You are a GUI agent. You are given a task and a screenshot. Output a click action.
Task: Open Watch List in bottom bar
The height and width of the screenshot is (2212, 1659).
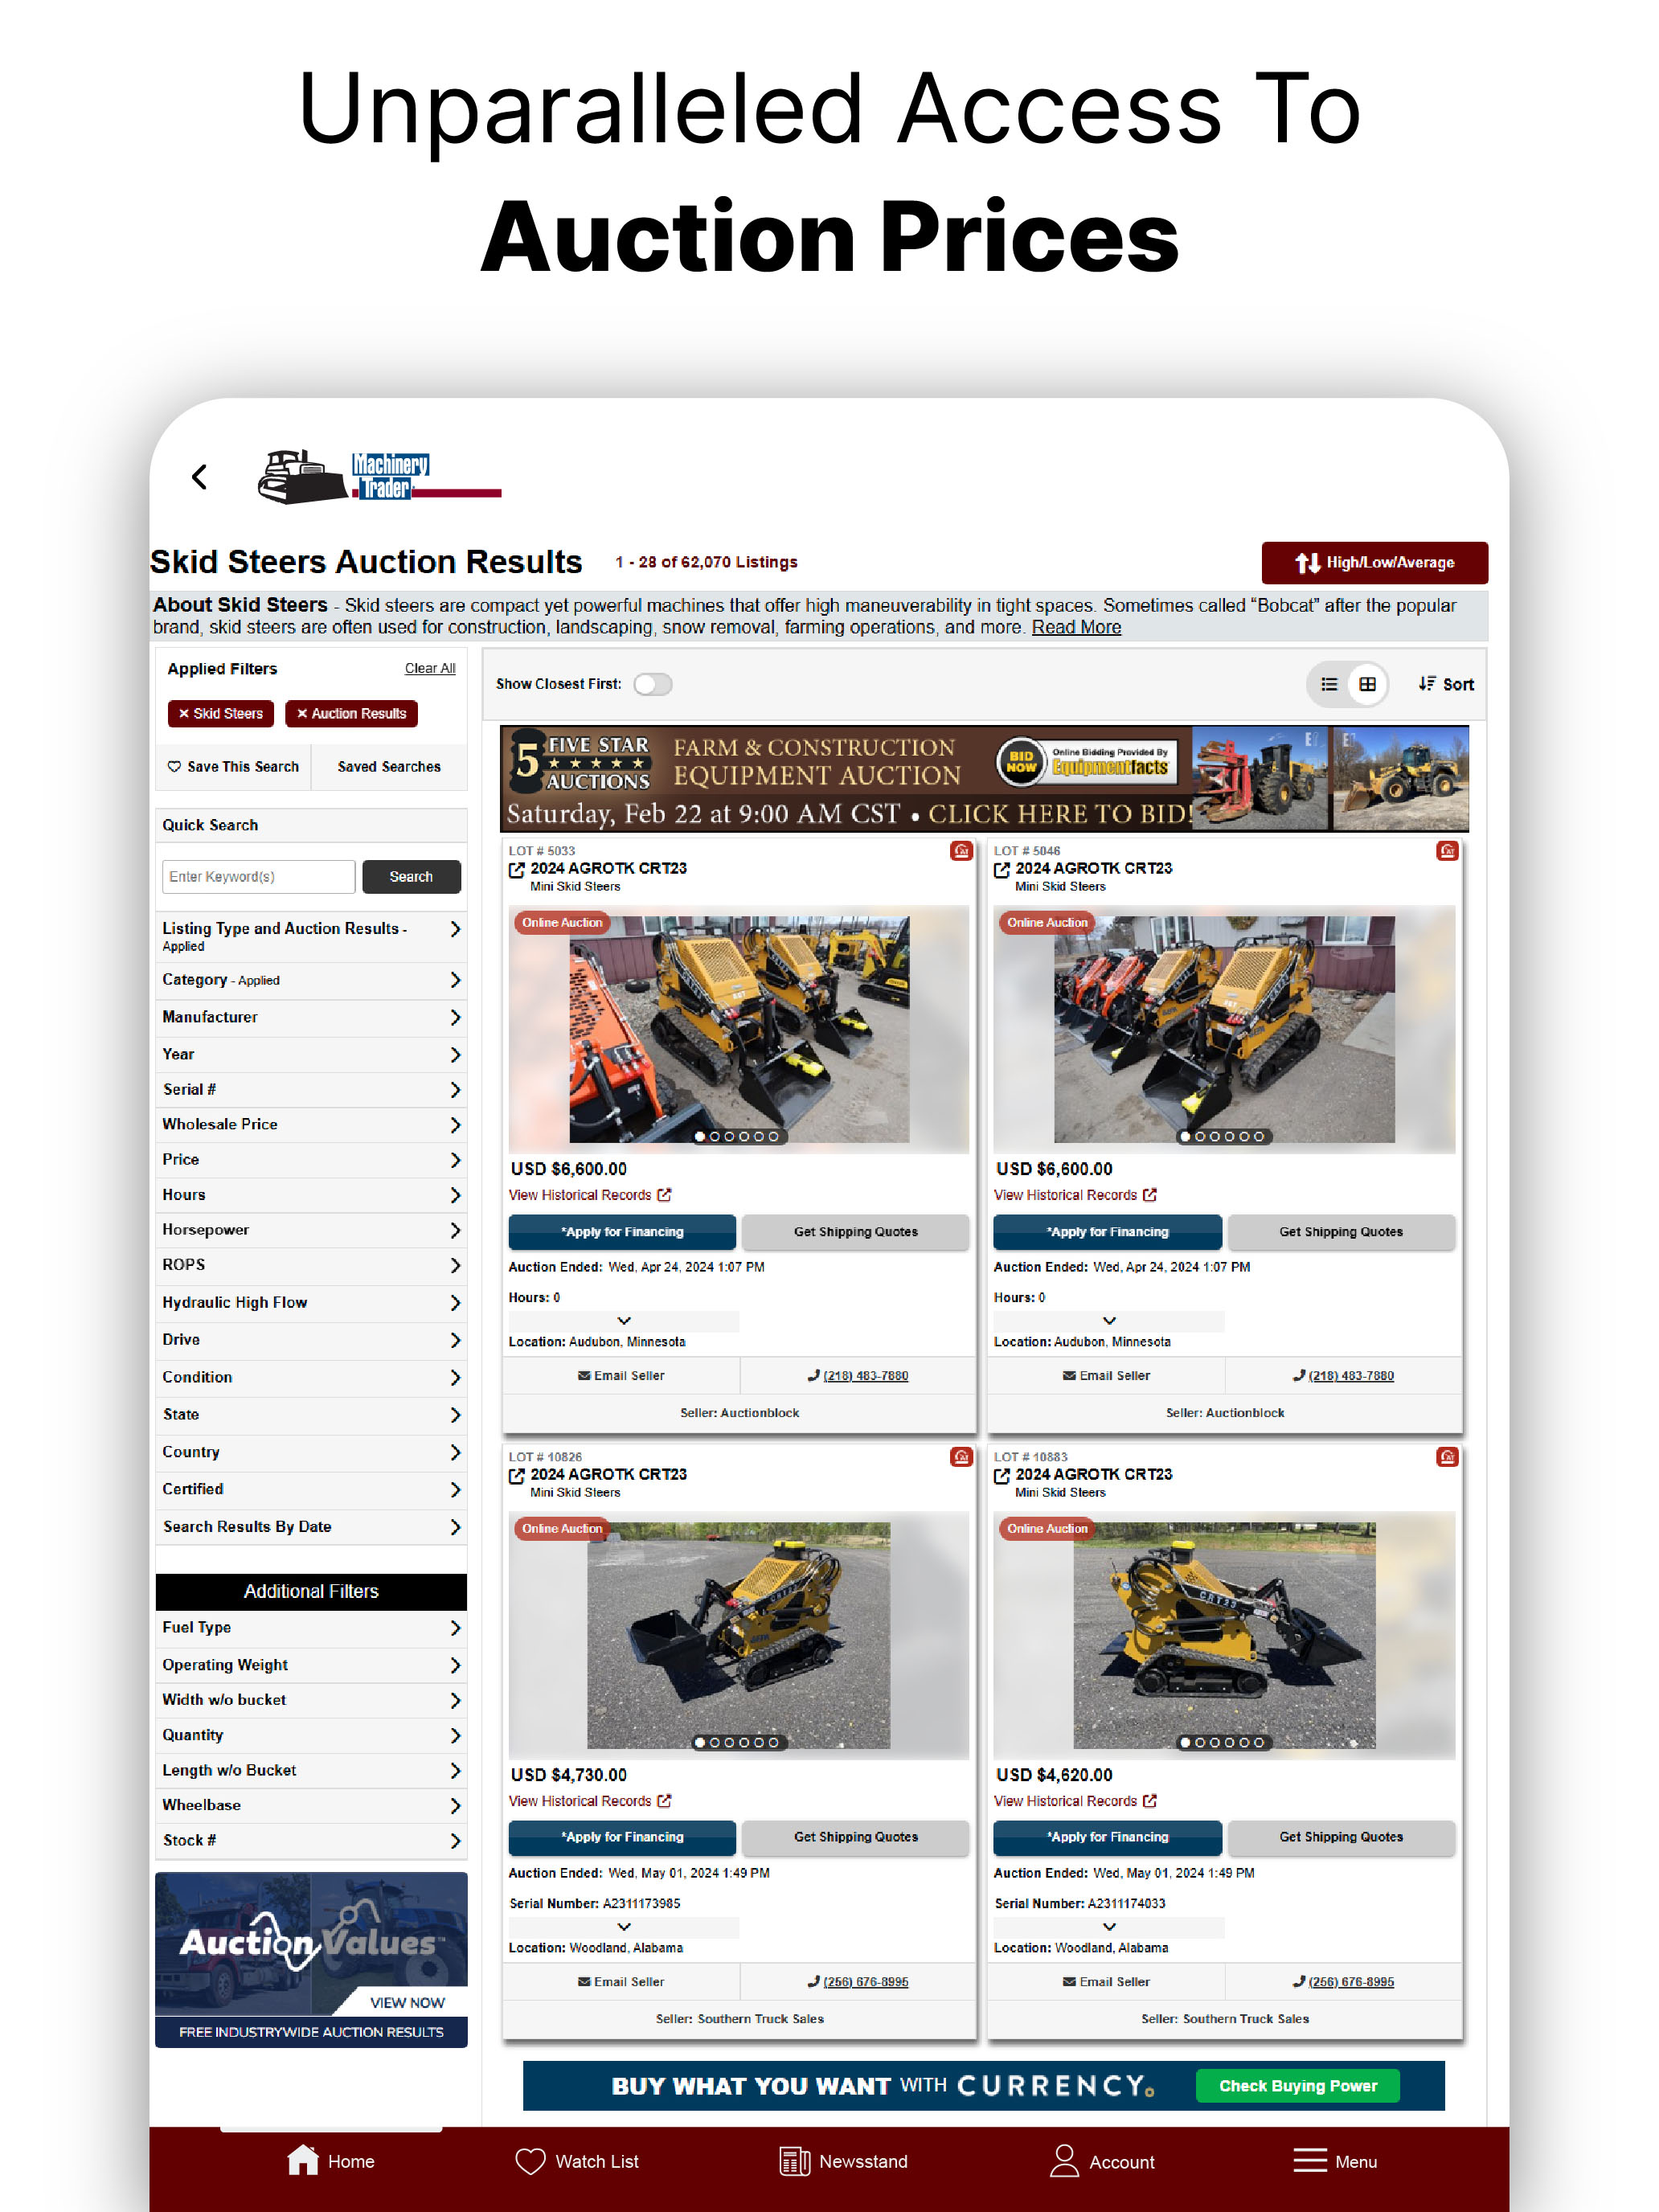(577, 2161)
